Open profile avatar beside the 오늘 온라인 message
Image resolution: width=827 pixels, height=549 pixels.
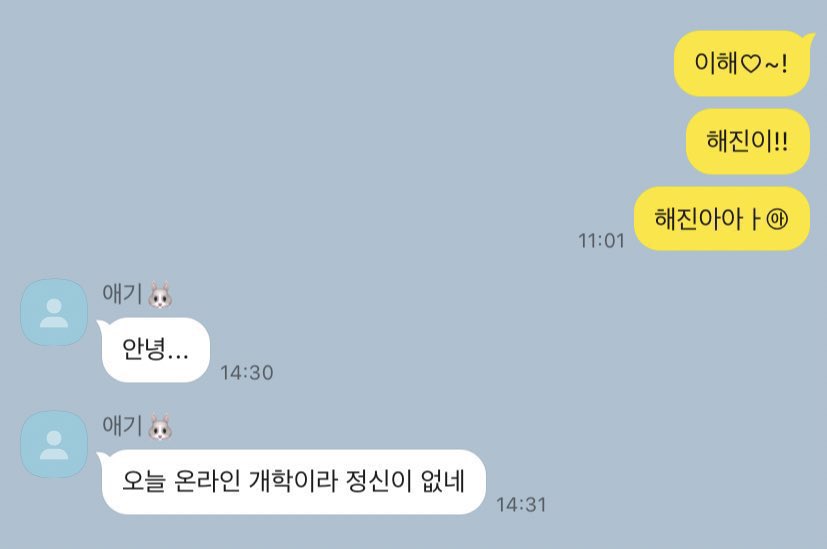click(x=54, y=445)
